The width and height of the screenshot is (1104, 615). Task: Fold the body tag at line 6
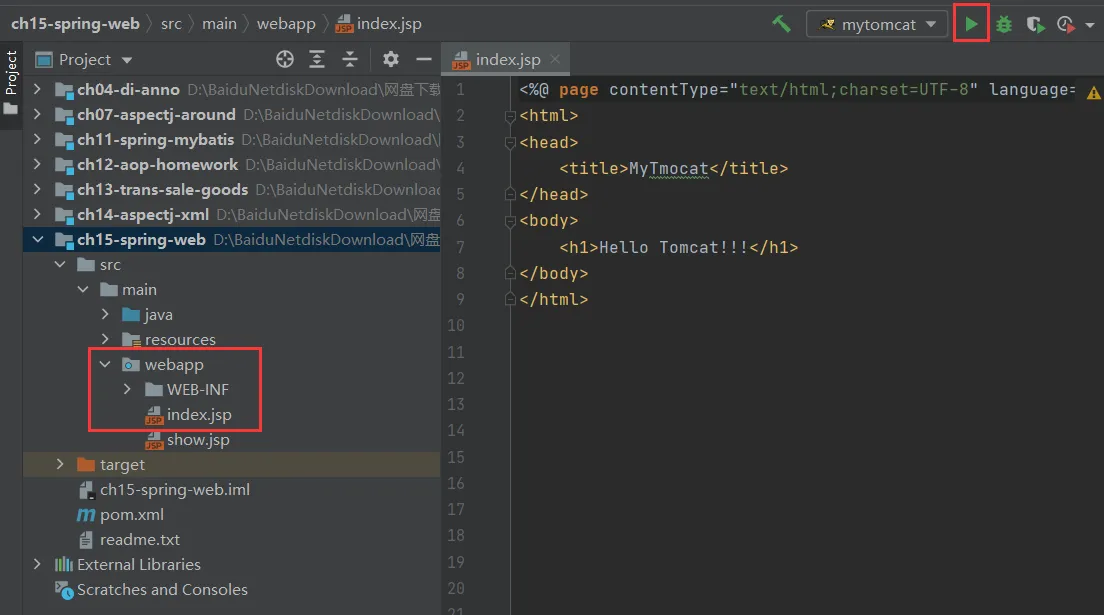[x=510, y=222]
